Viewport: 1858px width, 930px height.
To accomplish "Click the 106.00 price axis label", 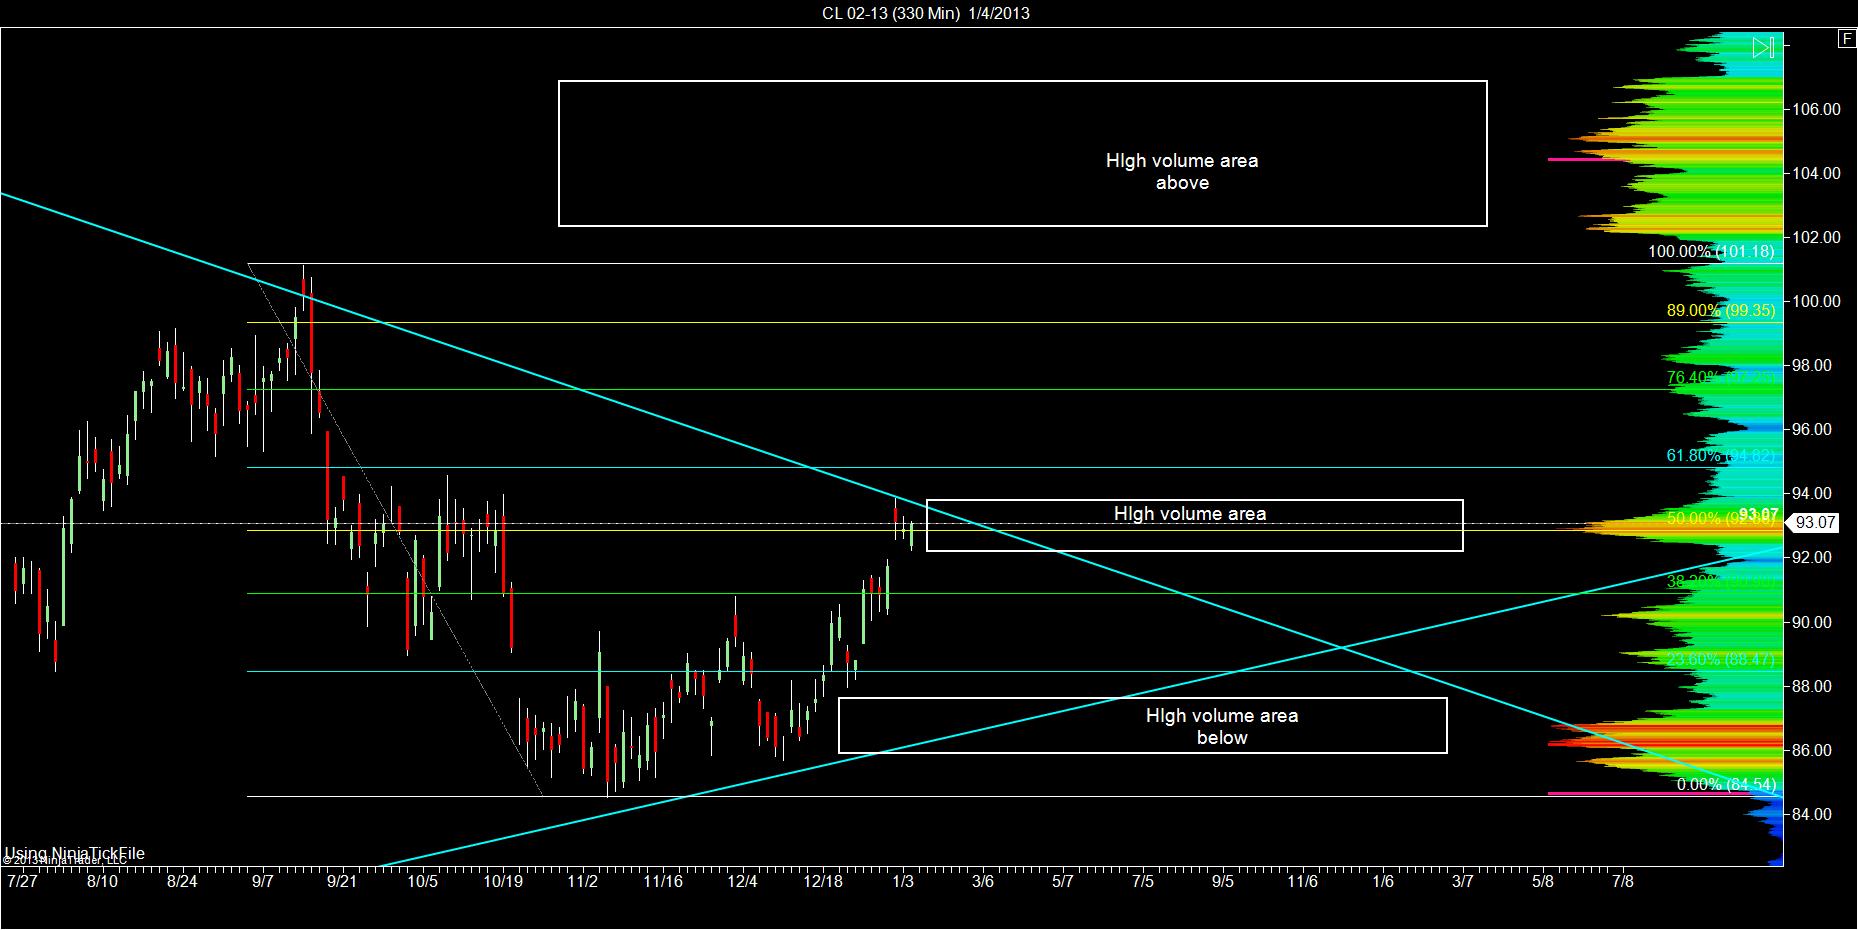I will pos(1816,109).
